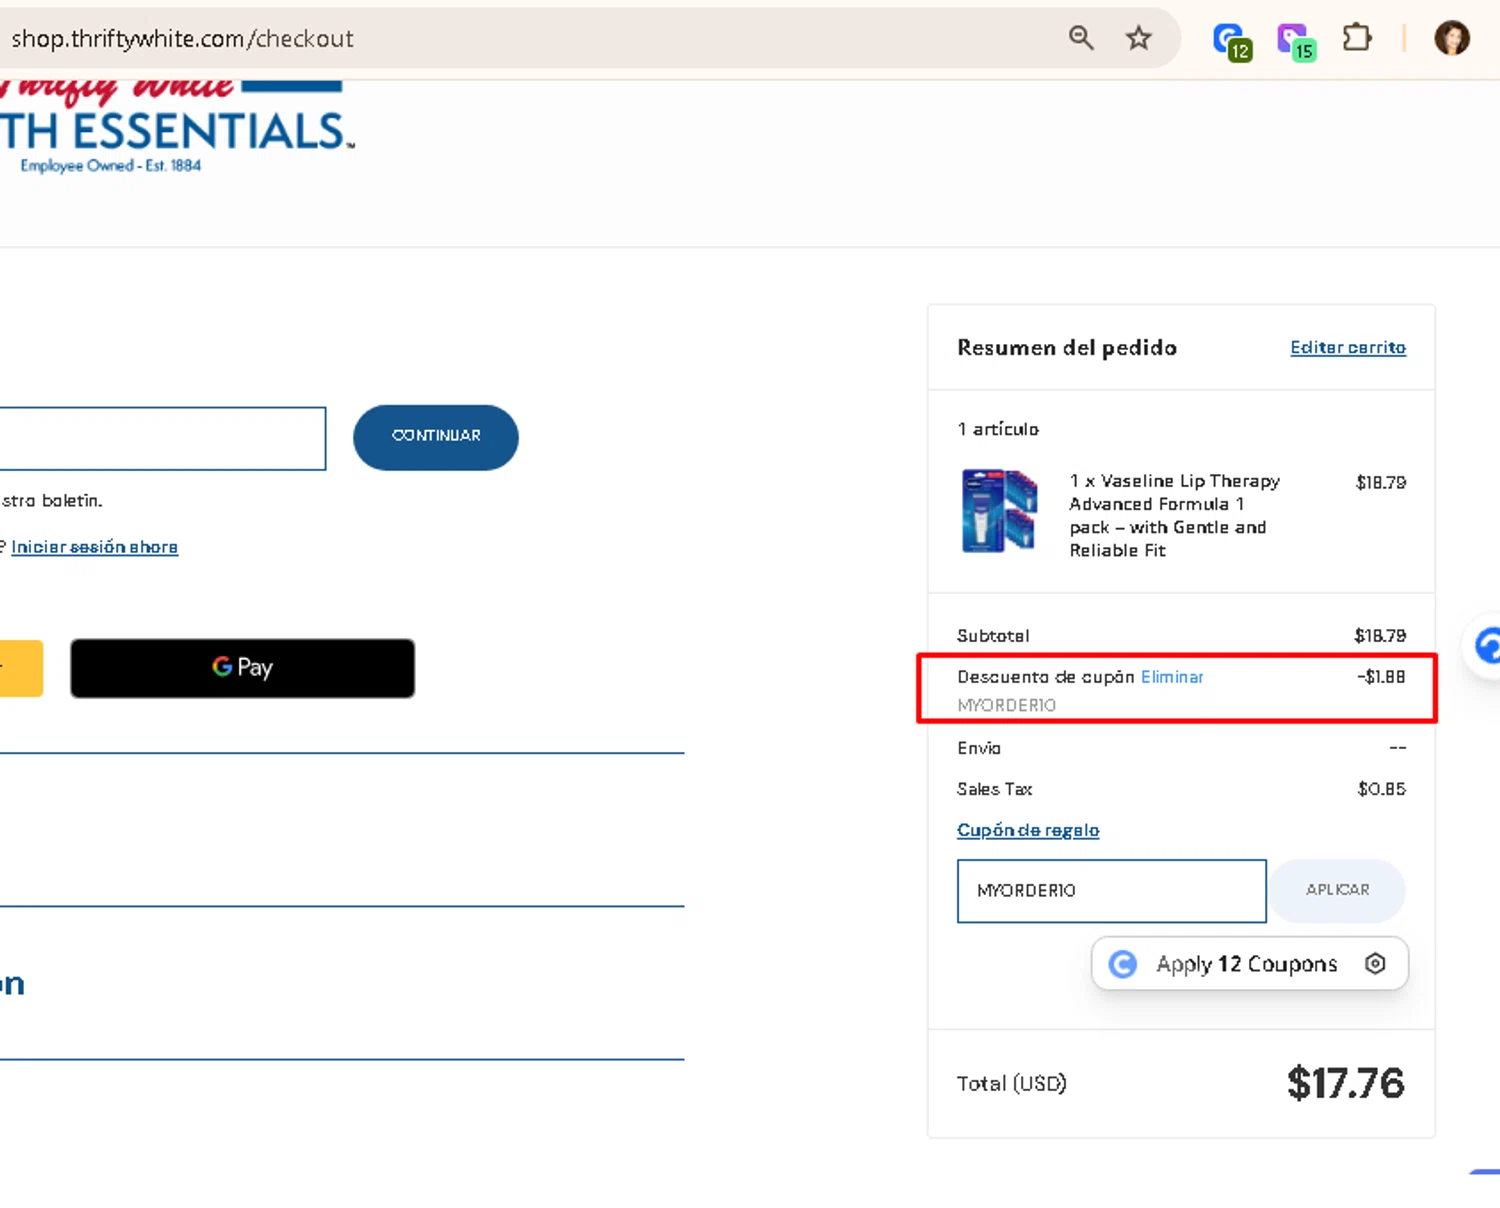The height and width of the screenshot is (1208, 1500).
Task: Click the CONTINUAR button
Action: click(436, 437)
